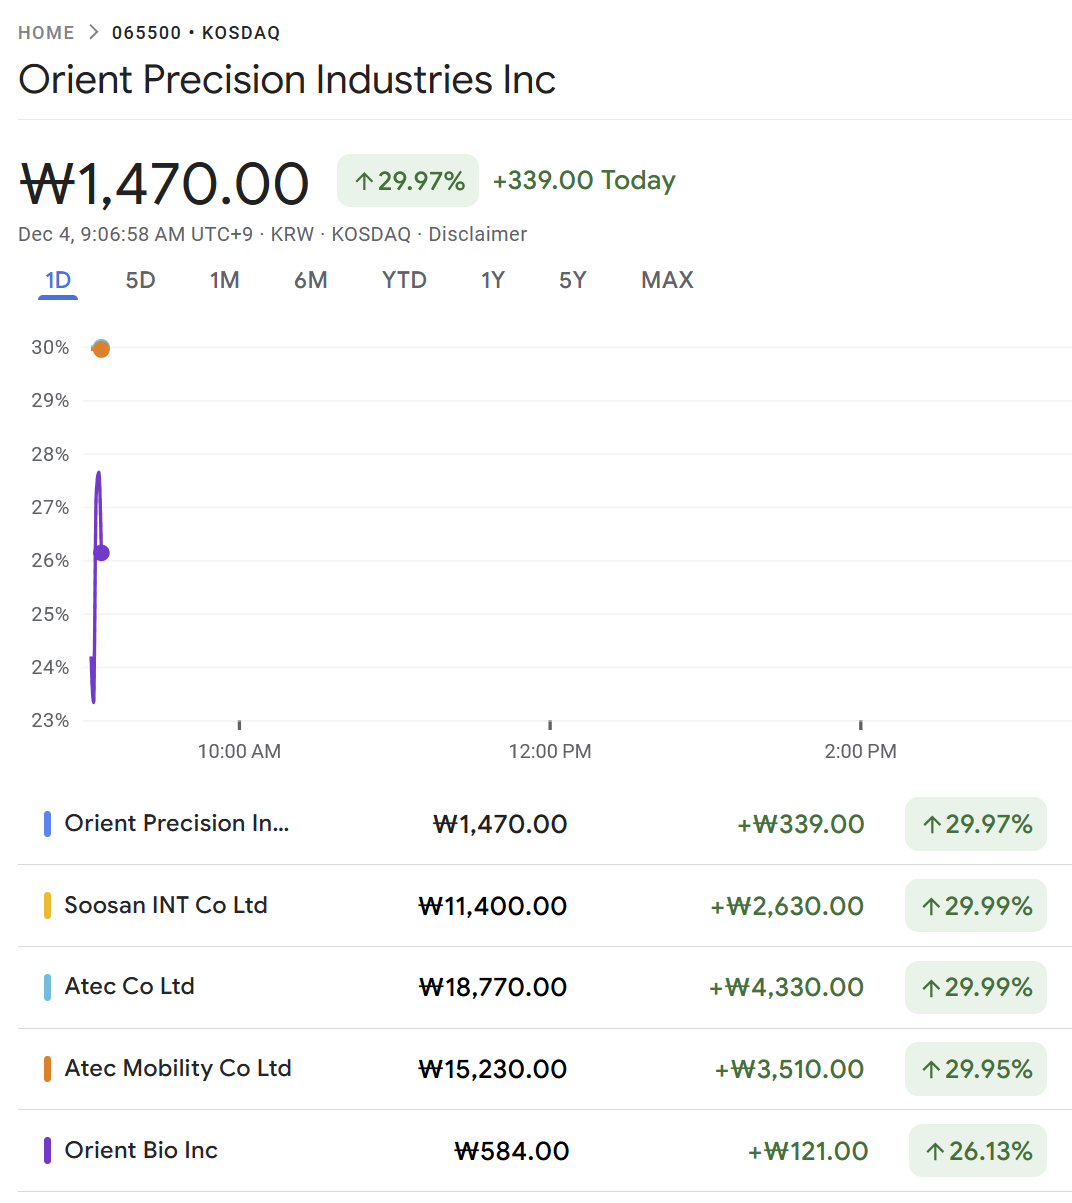The width and height of the screenshot is (1072, 1203).
Task: Click the breadcrumb chevron arrow after HOME
Action: (93, 32)
